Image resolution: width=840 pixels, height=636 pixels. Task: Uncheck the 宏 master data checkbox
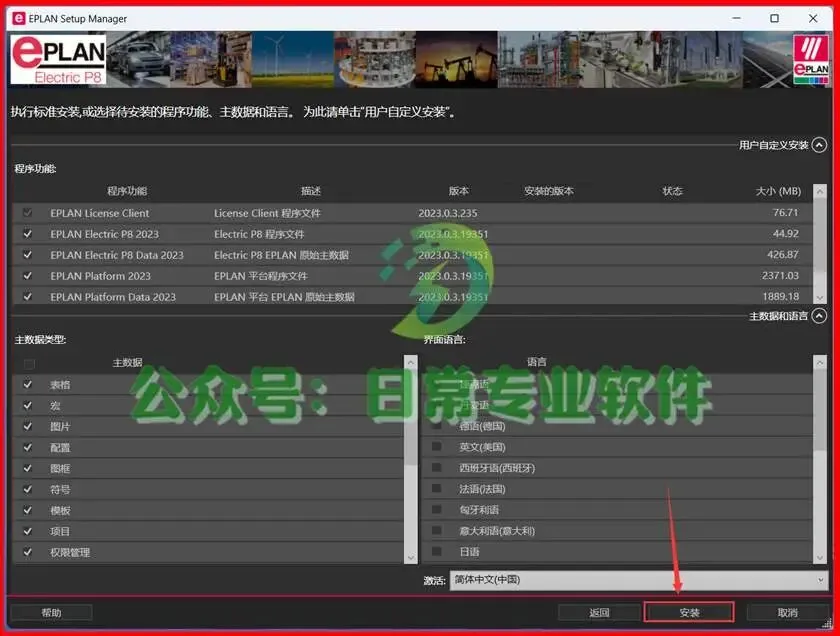(27, 405)
